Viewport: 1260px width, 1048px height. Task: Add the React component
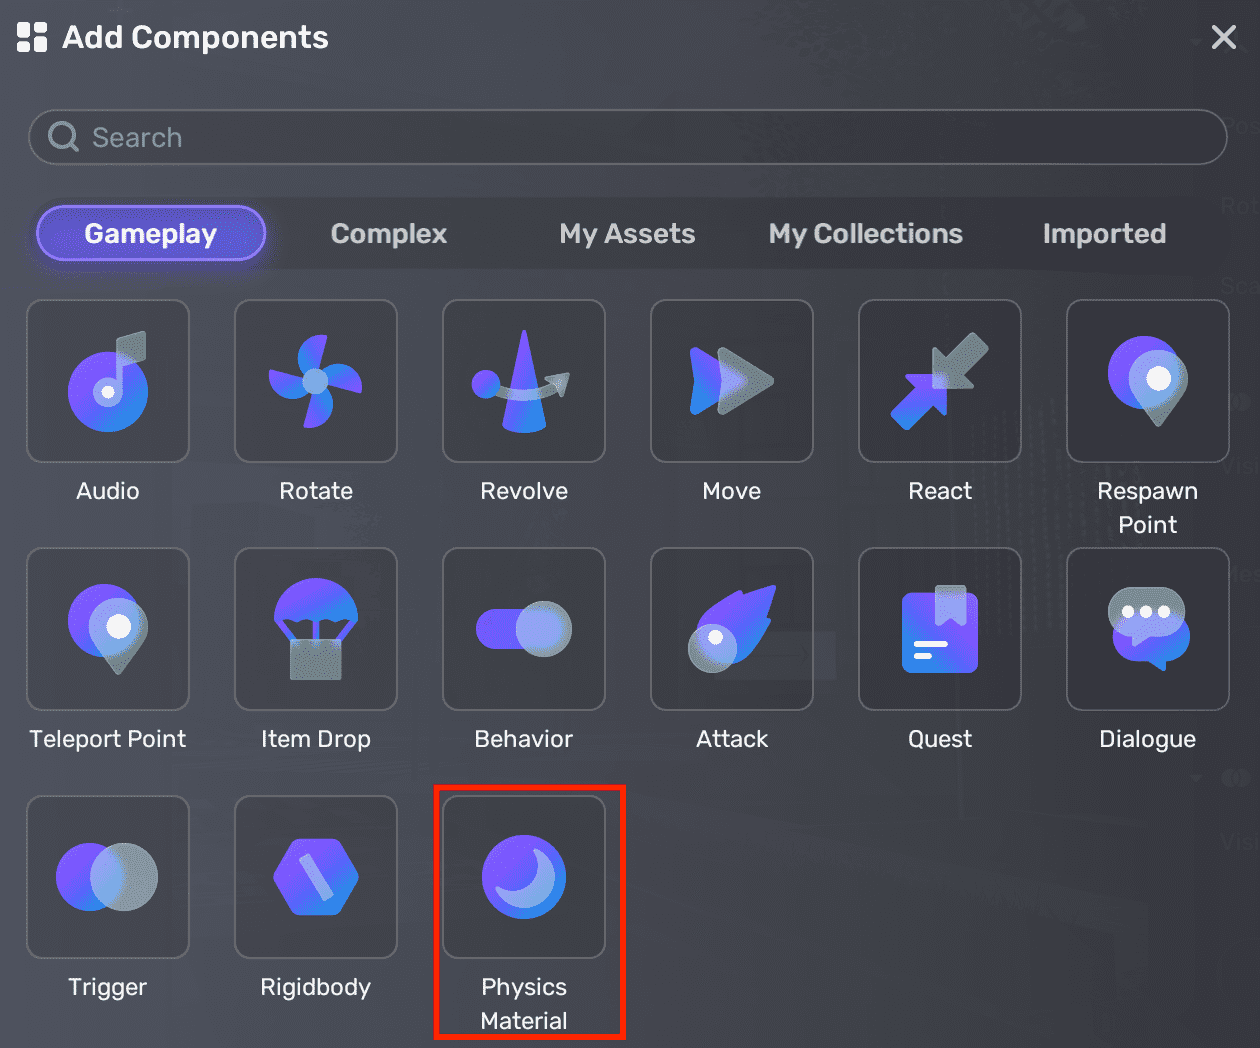(940, 380)
